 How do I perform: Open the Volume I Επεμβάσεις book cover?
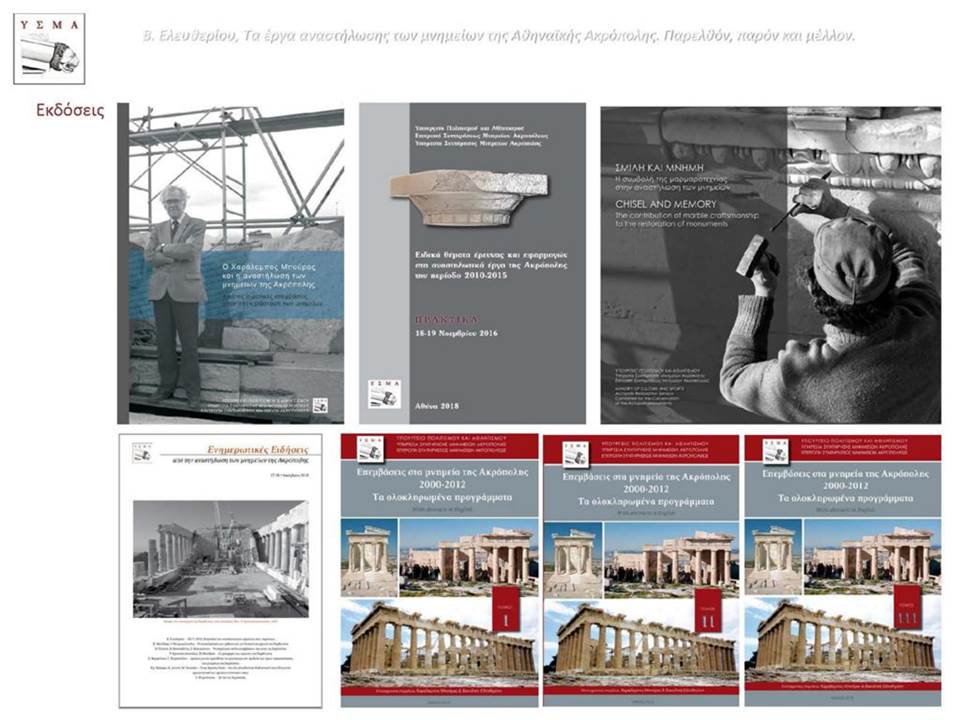click(x=440, y=571)
